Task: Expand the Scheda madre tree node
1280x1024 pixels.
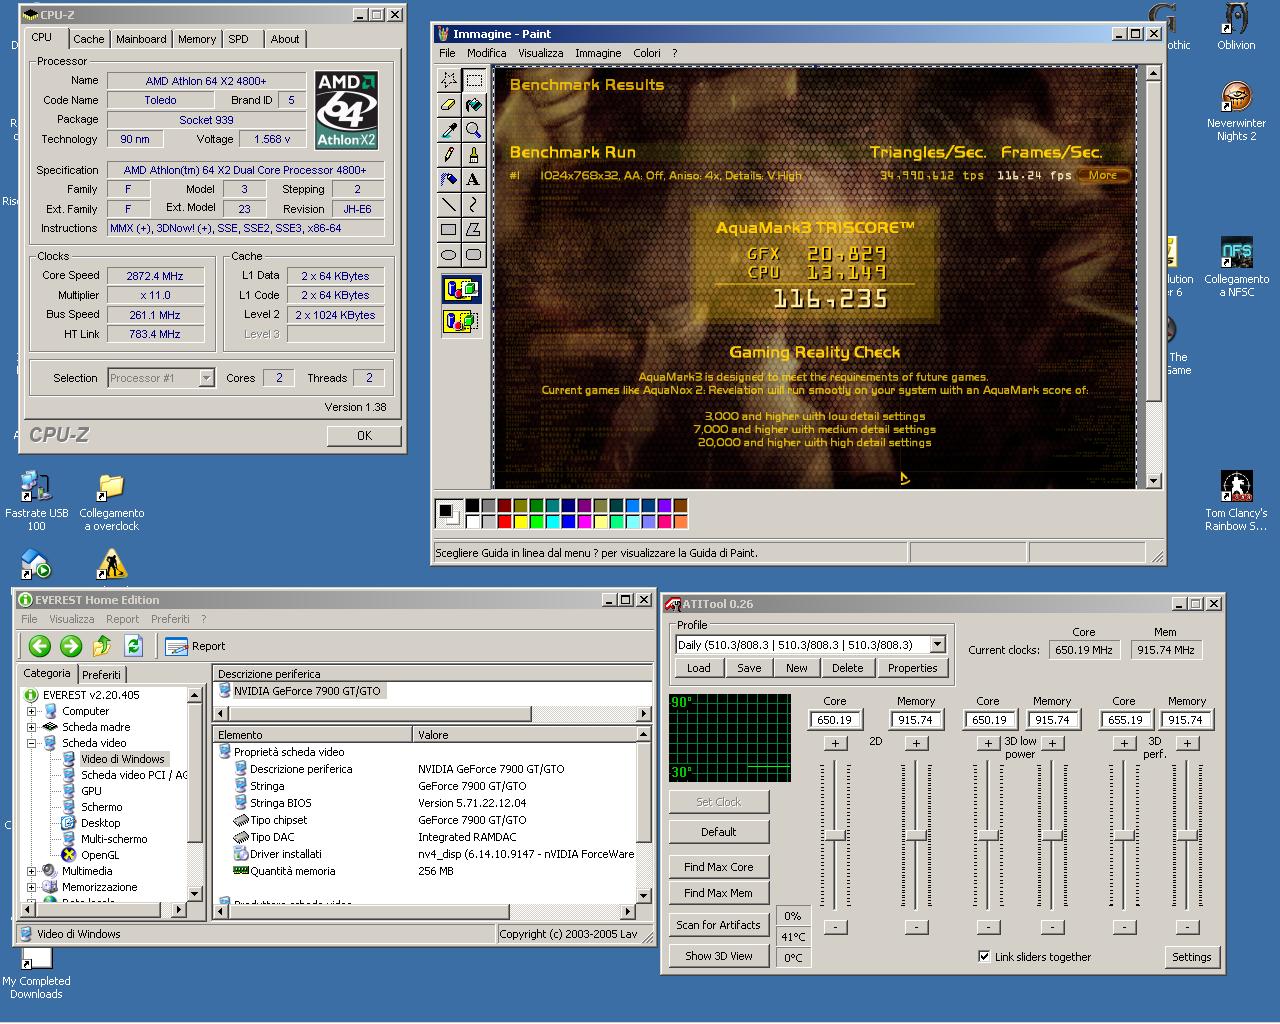Action: click(31, 727)
